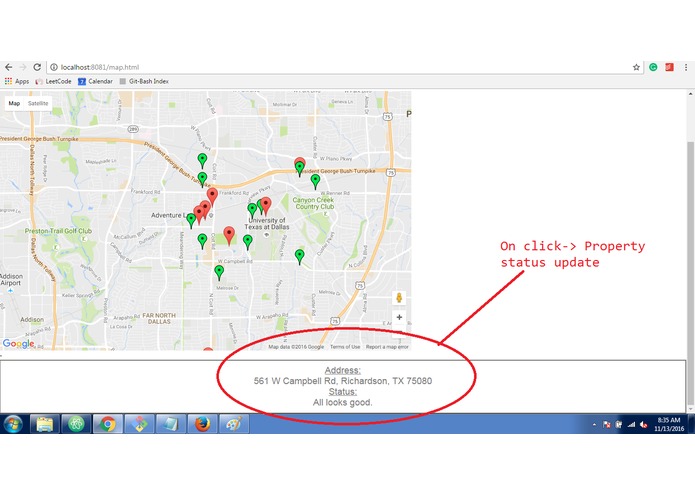This screenshot has height=494, width=695.
Task: Show hidden tray icons arrow
Action: (594, 425)
